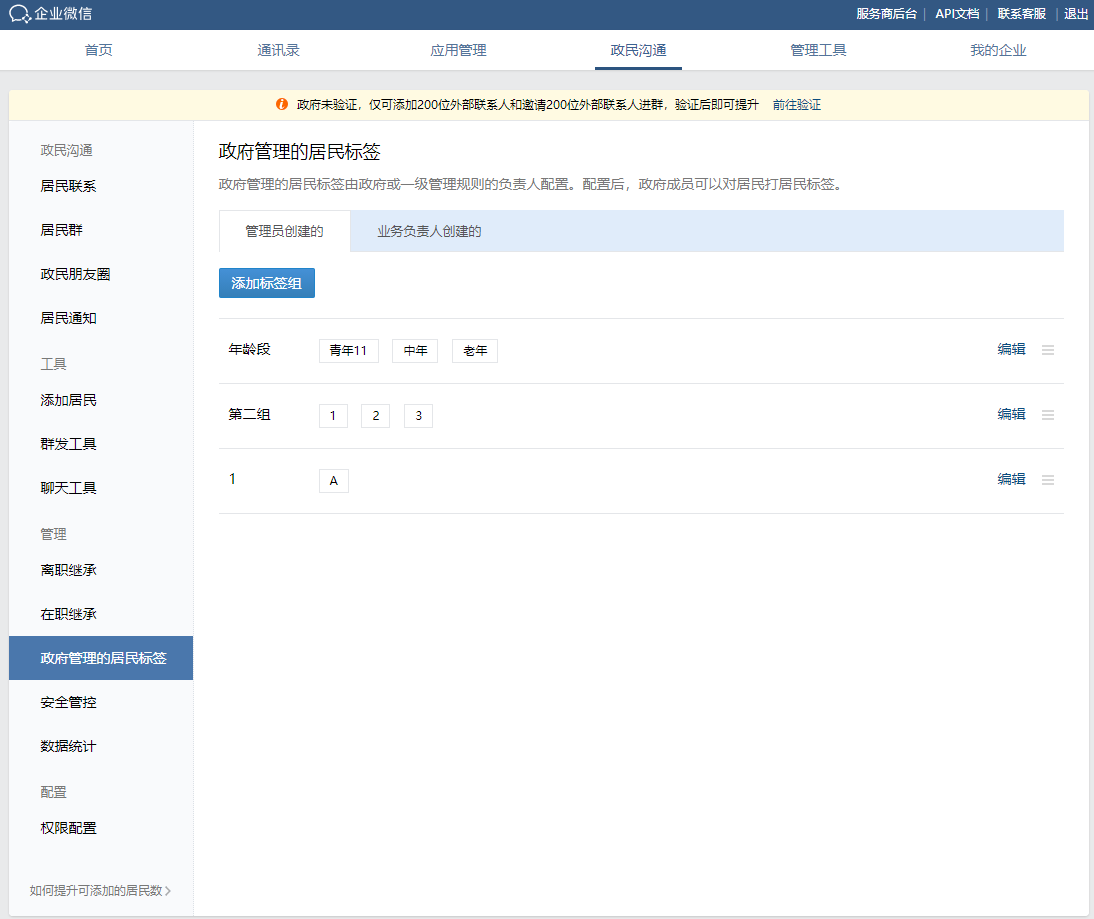Click the 青年11 tag

coord(349,350)
